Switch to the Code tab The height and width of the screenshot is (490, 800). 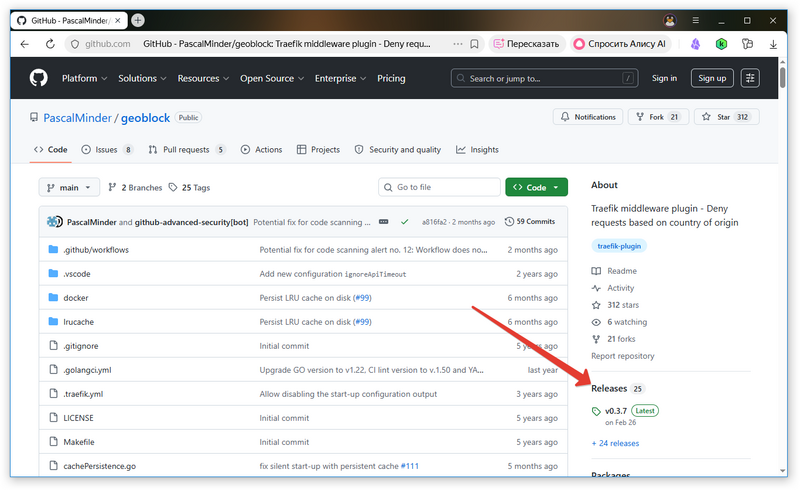pyautogui.click(x=51, y=150)
